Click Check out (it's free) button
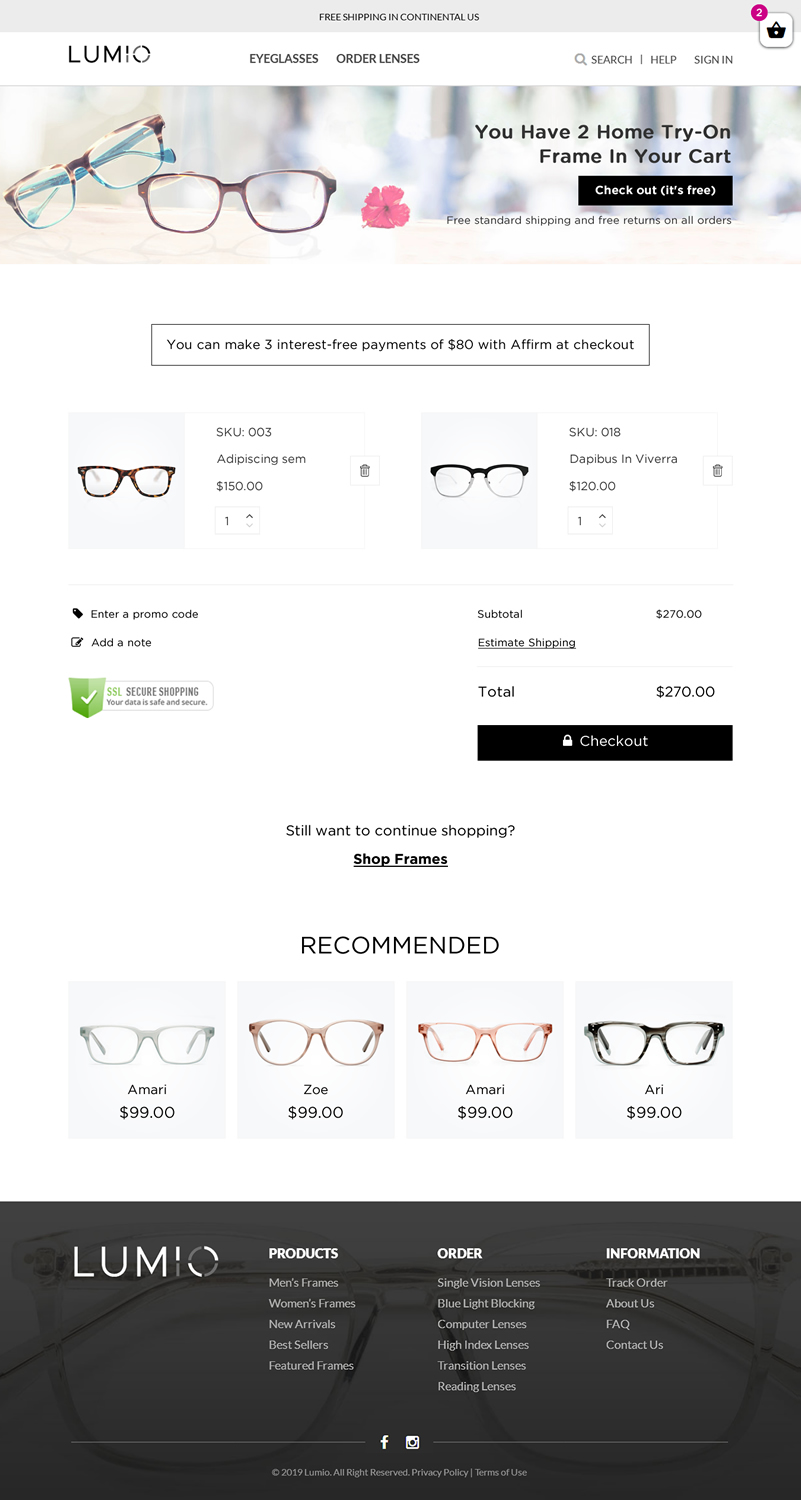Screen dimensions: 801x1500 pos(655,190)
